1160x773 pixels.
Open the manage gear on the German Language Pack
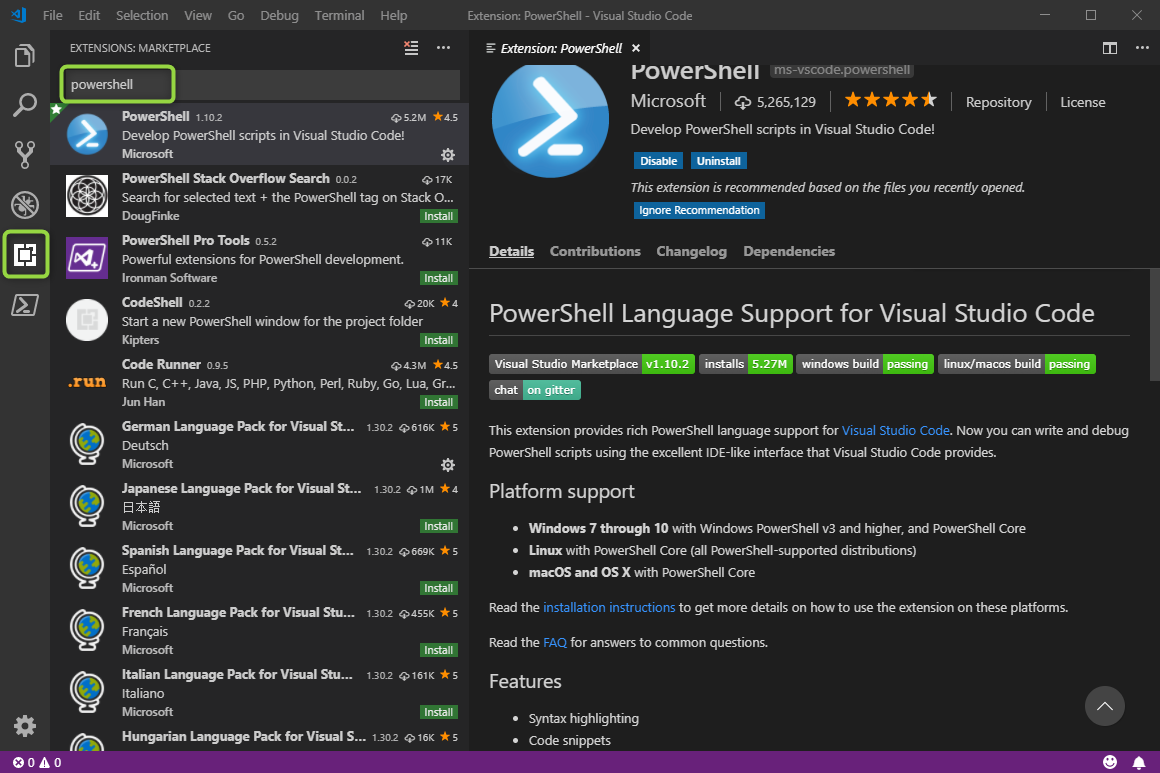pyautogui.click(x=448, y=465)
